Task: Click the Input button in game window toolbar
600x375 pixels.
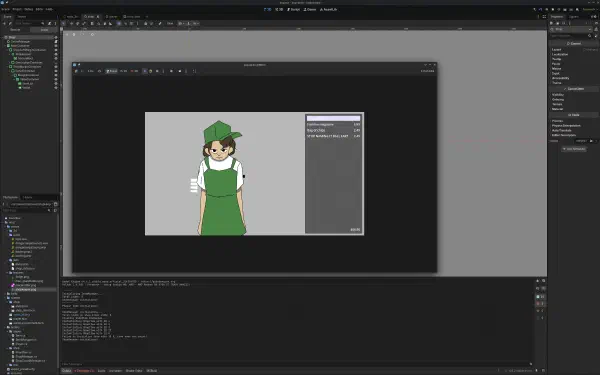Action: point(111,71)
